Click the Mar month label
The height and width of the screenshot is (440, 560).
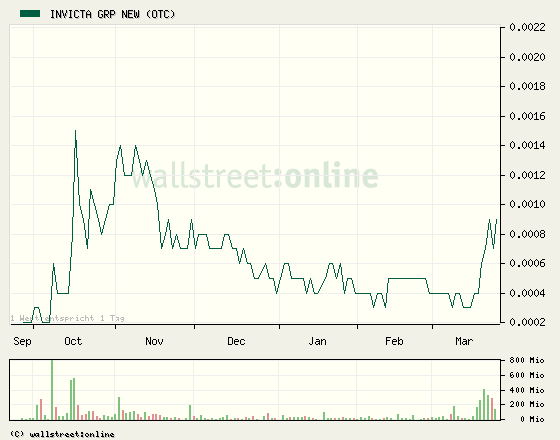pyautogui.click(x=464, y=341)
